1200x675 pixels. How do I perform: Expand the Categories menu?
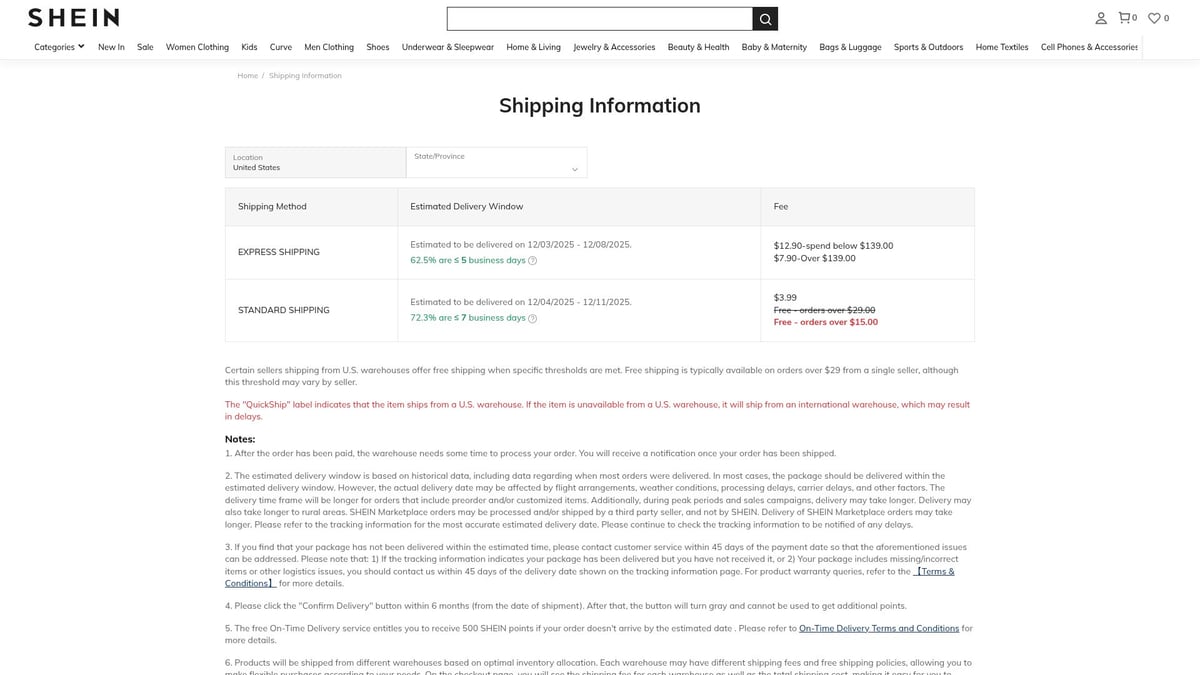[x=59, y=47]
